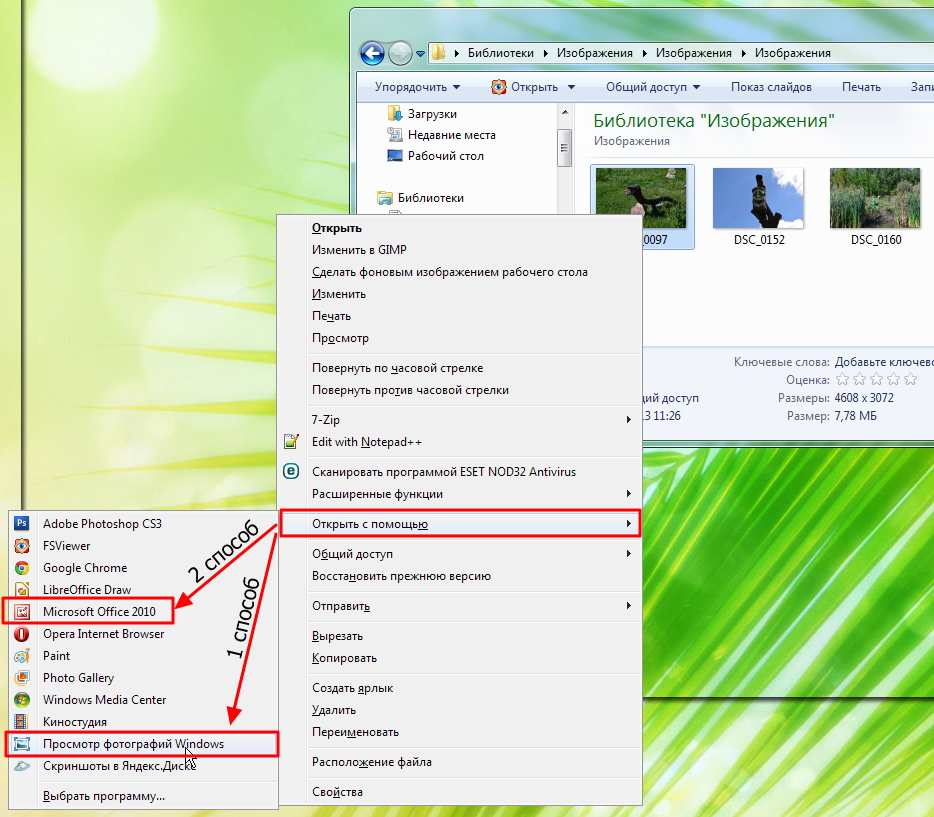Select the bird image thumbnail ending 0097

(642, 198)
